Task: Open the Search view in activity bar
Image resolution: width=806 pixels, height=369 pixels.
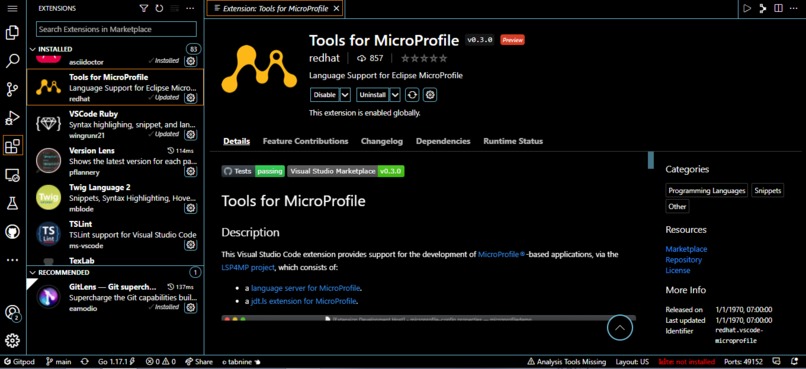Action: pos(12,62)
